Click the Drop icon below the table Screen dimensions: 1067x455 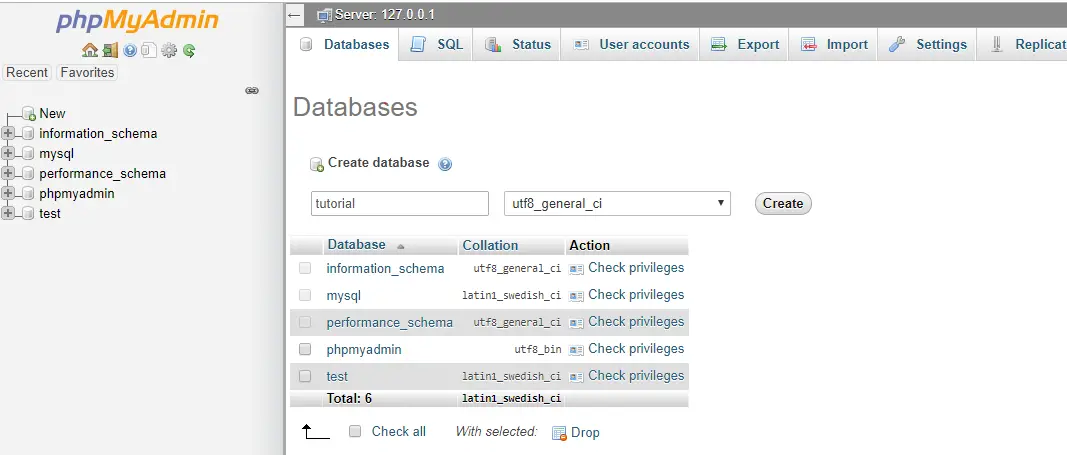coord(559,433)
